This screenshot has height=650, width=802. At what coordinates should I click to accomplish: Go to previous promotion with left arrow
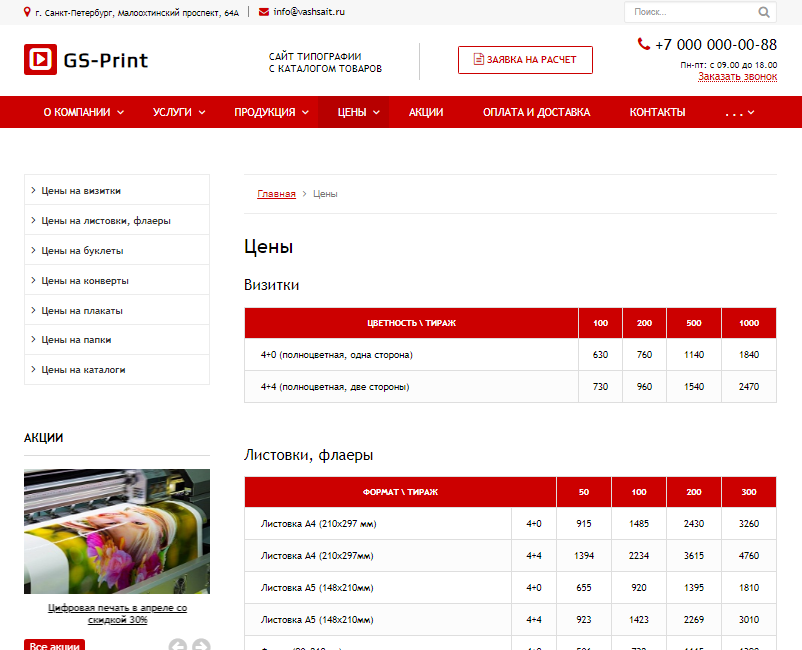click(177, 646)
